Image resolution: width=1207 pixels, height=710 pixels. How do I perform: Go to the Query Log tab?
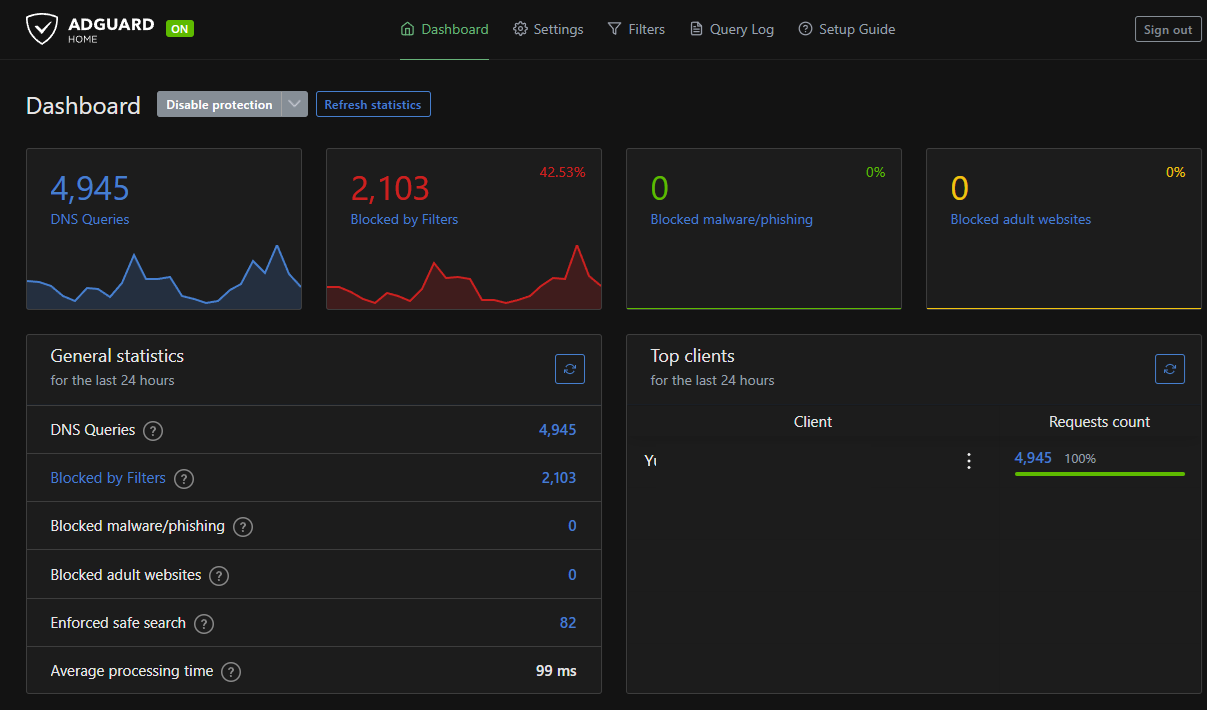point(732,30)
